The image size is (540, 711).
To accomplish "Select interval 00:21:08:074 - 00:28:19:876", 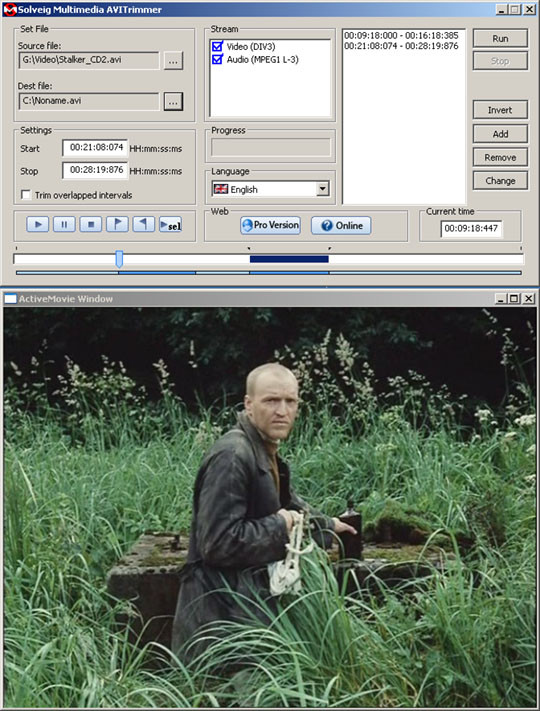I will [x=401, y=46].
